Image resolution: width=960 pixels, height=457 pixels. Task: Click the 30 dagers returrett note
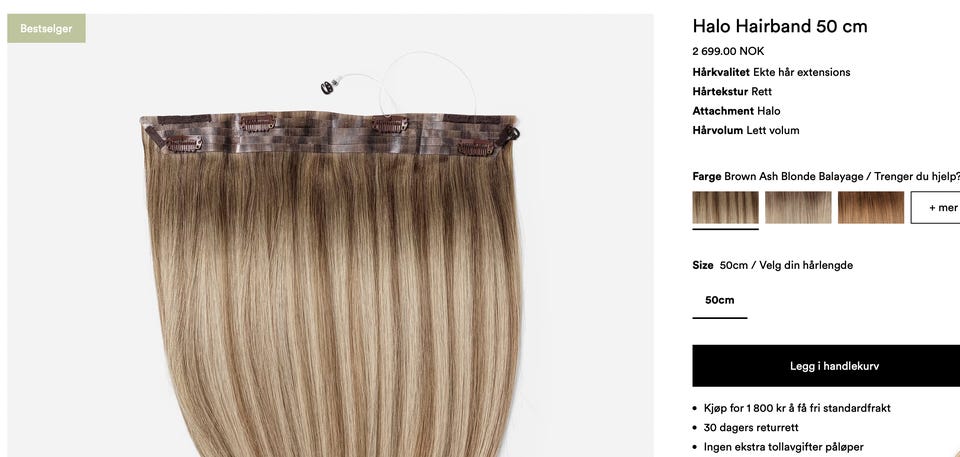(x=751, y=428)
